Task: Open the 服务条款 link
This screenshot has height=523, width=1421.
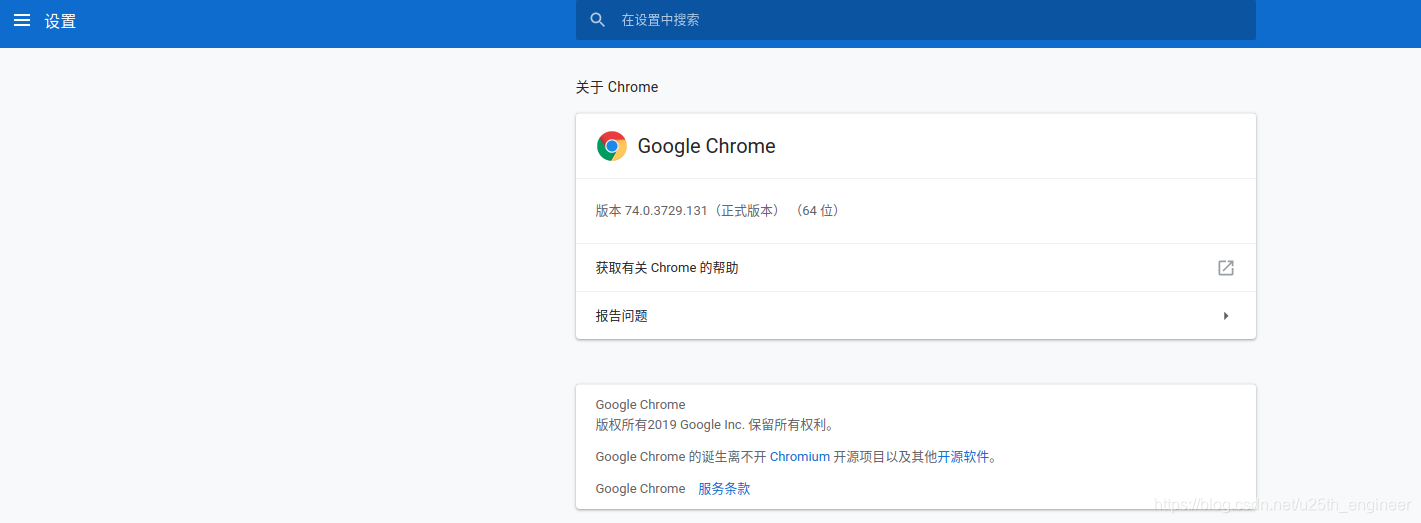Action: tap(724, 489)
